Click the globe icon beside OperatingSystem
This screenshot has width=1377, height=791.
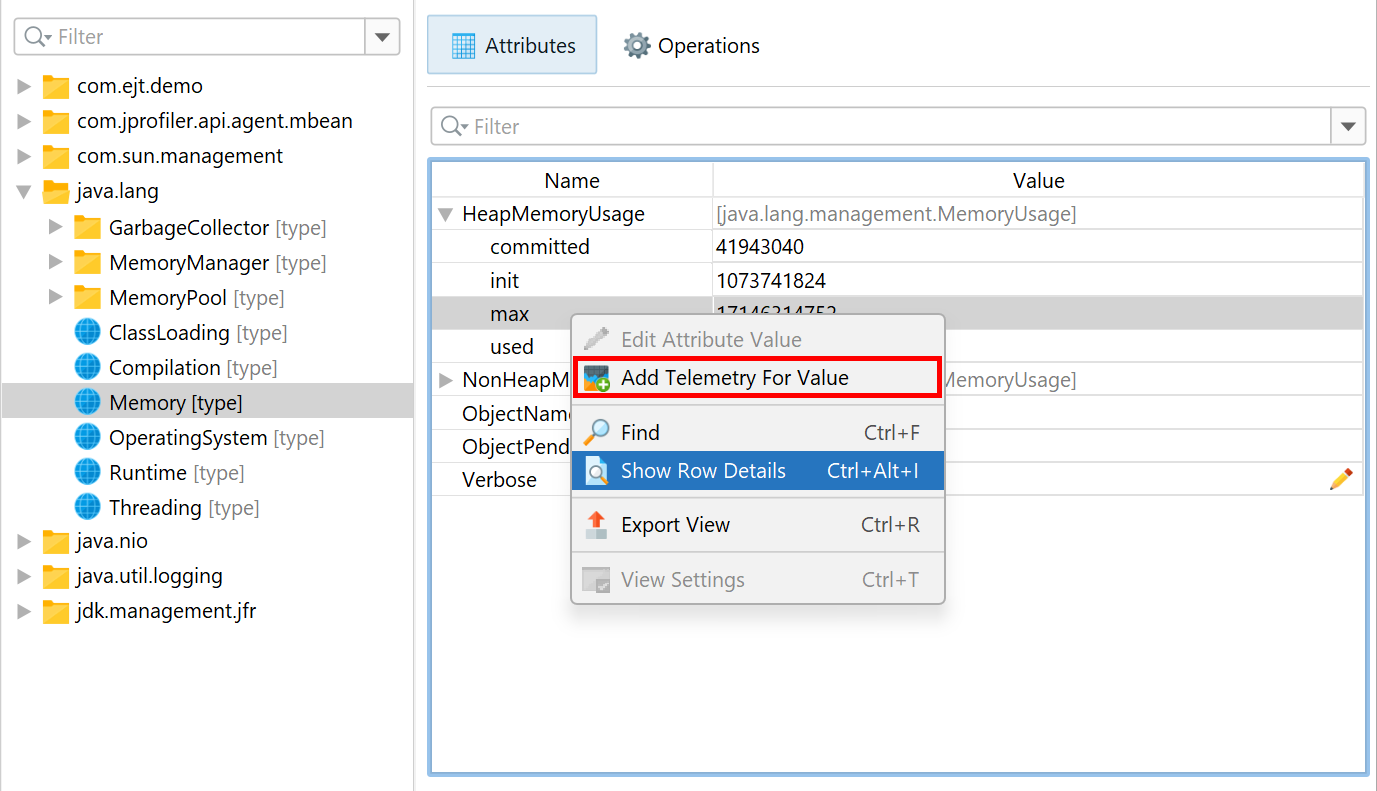[88, 437]
